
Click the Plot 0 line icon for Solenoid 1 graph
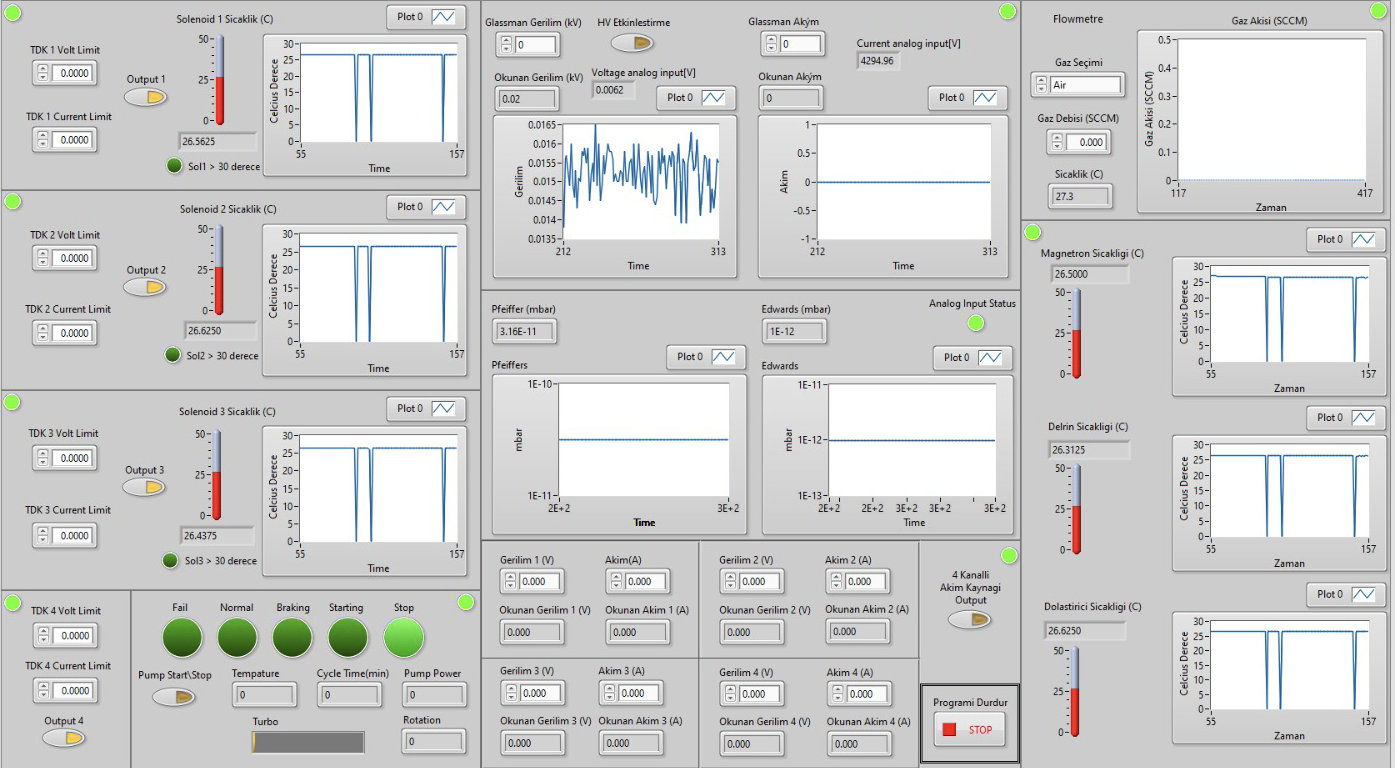pos(443,17)
